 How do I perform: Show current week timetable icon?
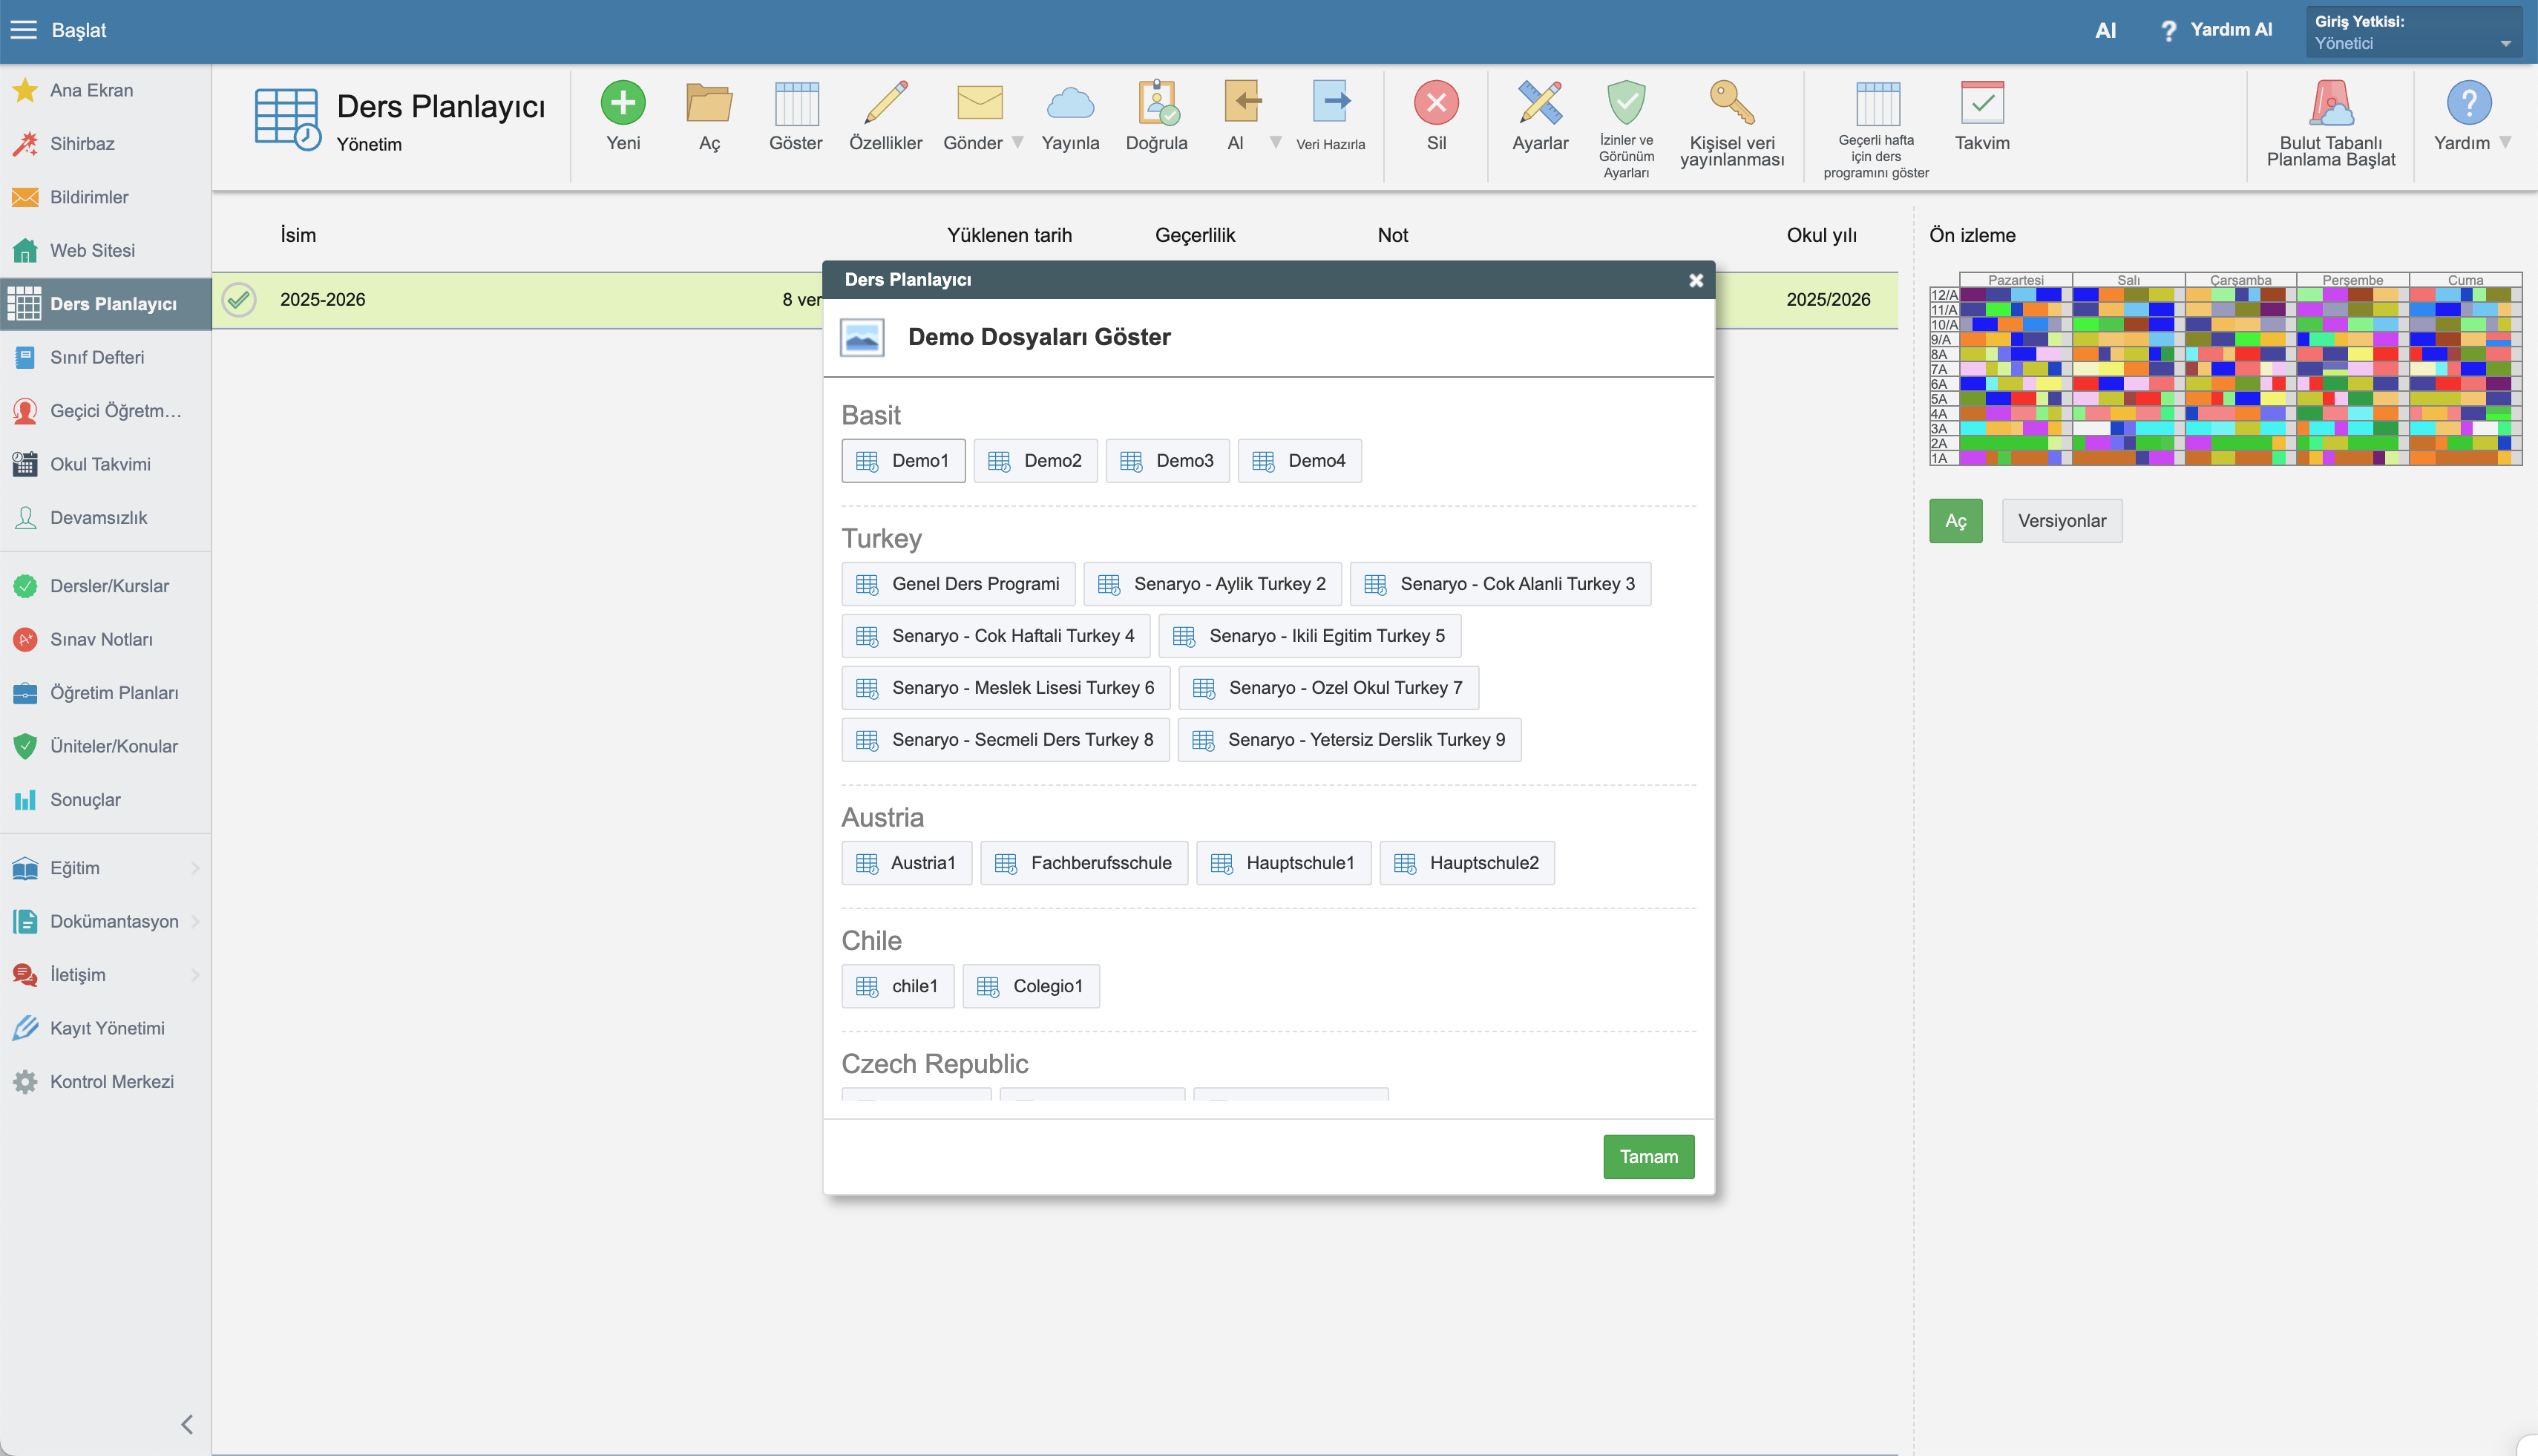[1877, 102]
